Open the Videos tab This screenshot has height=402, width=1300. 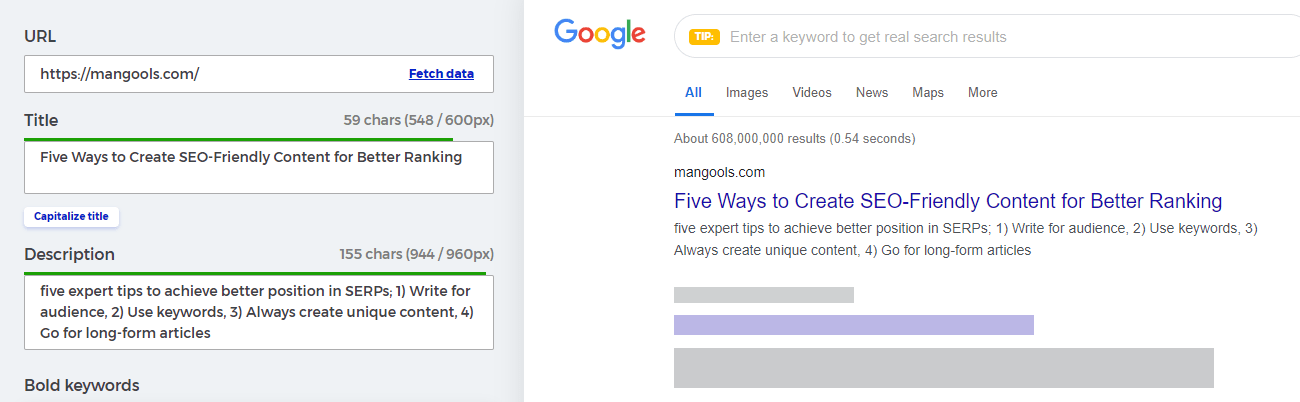[812, 93]
